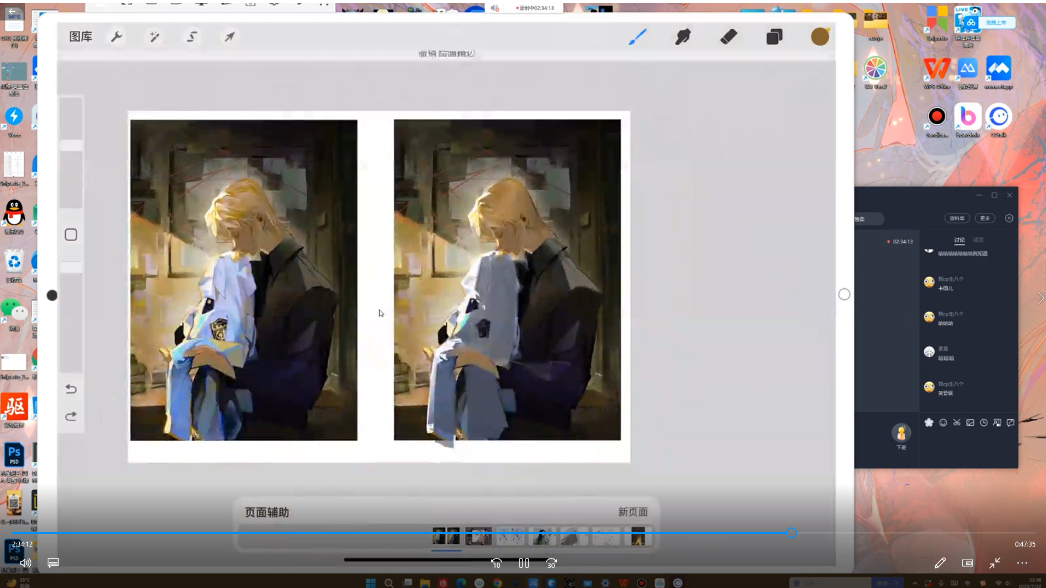Undo with the sidebar undo arrow
Viewport: 1046px width, 588px height.
tap(71, 389)
